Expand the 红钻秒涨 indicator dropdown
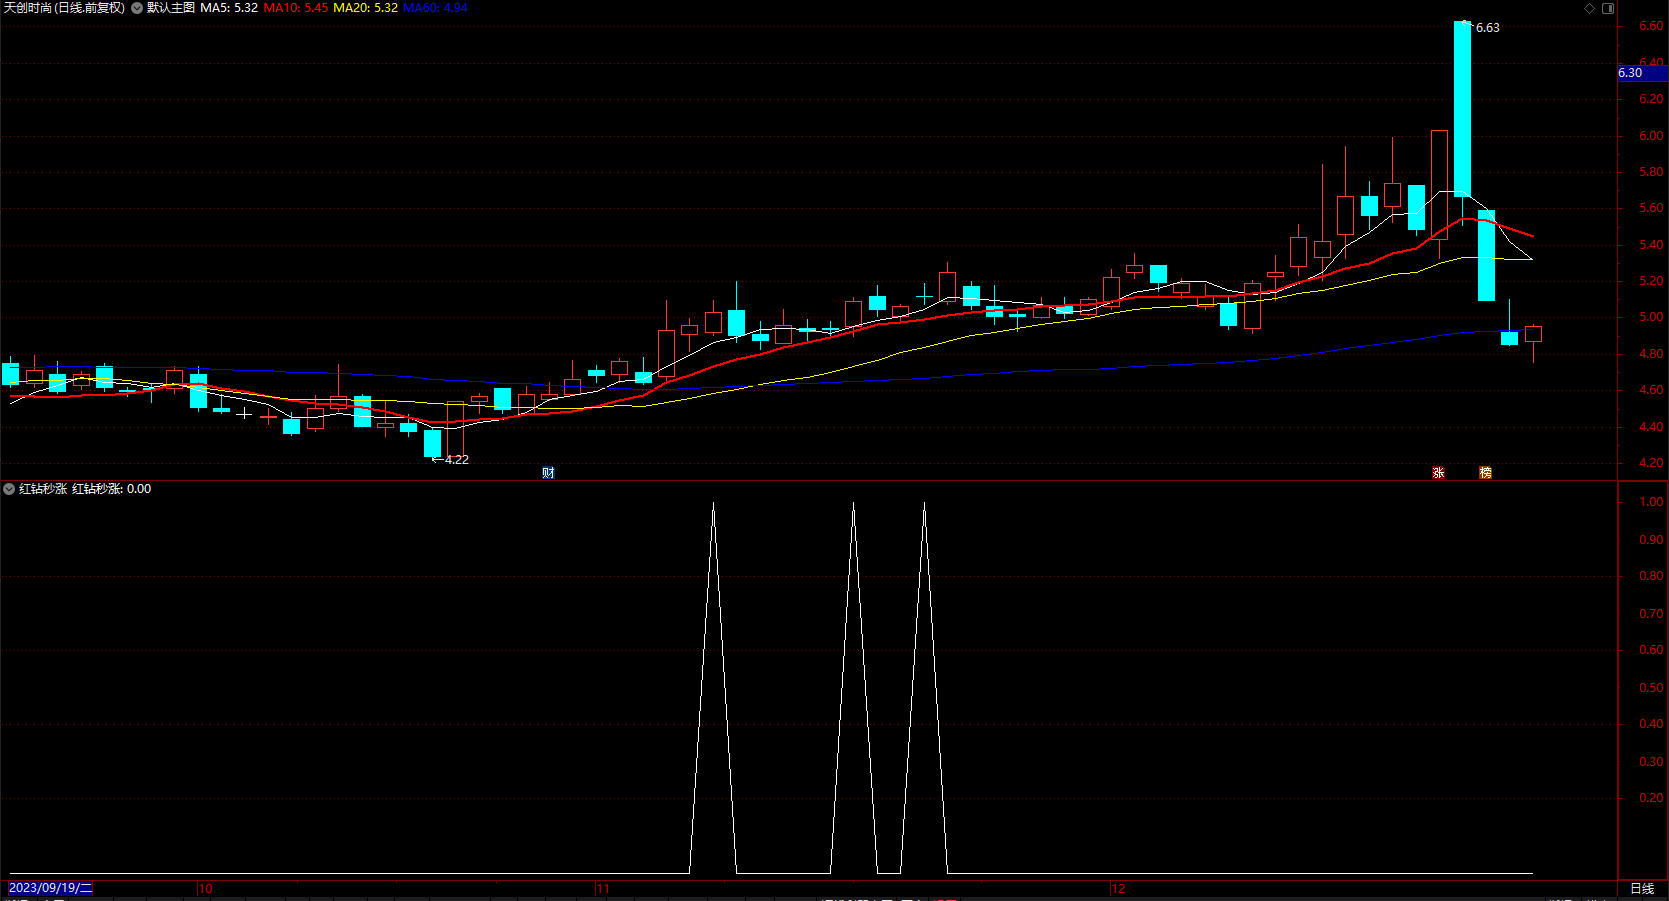Screen dimensions: 1669x901 coord(9,489)
